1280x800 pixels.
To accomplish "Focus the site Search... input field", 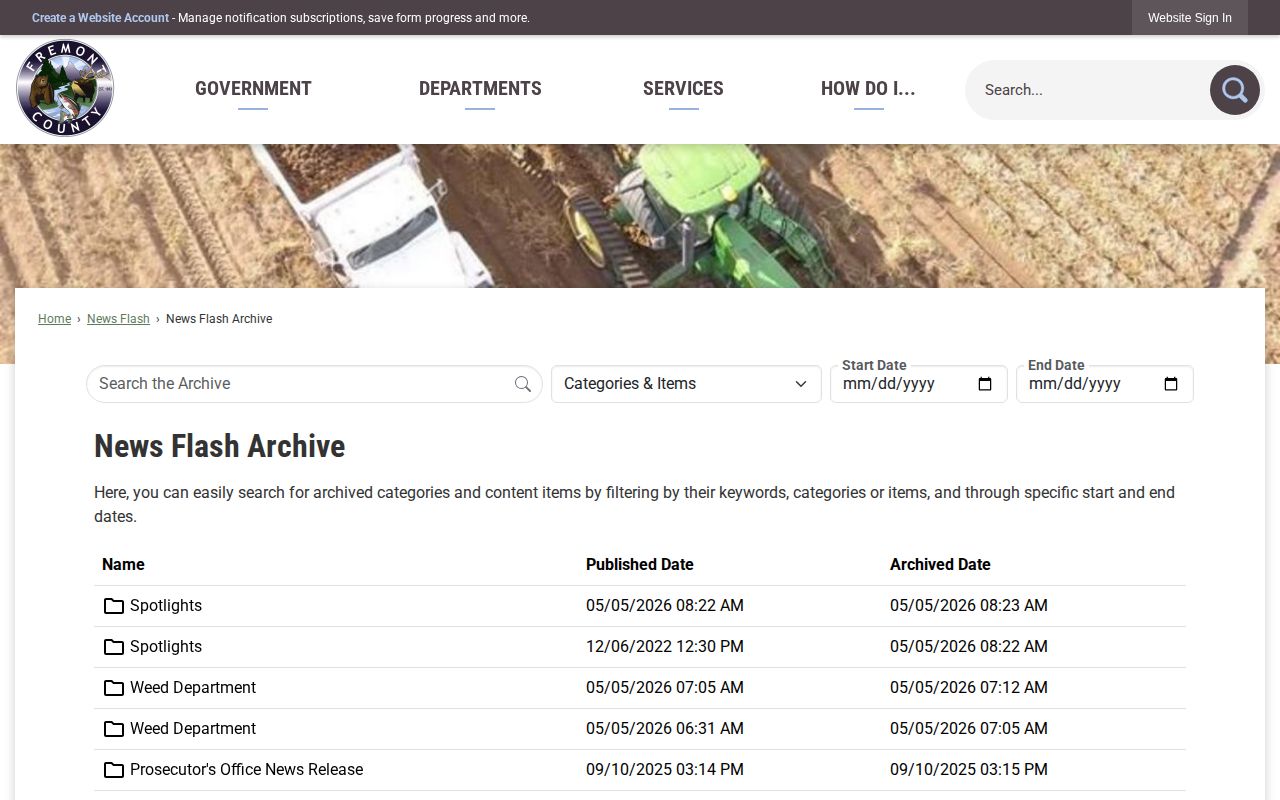I will 1090,90.
